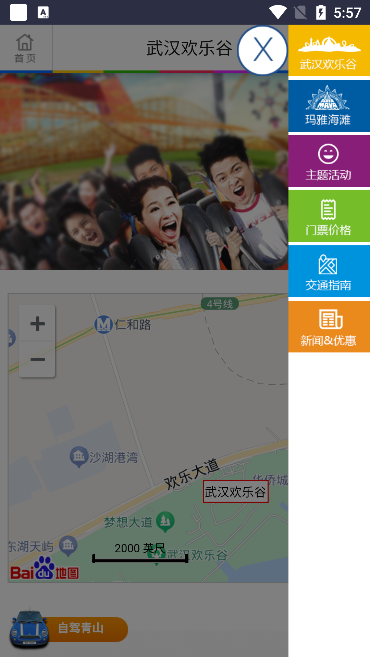Image resolution: width=370 pixels, height=657 pixels.
Task: Click the Baidu 地图 logo
Action: tap(44, 569)
